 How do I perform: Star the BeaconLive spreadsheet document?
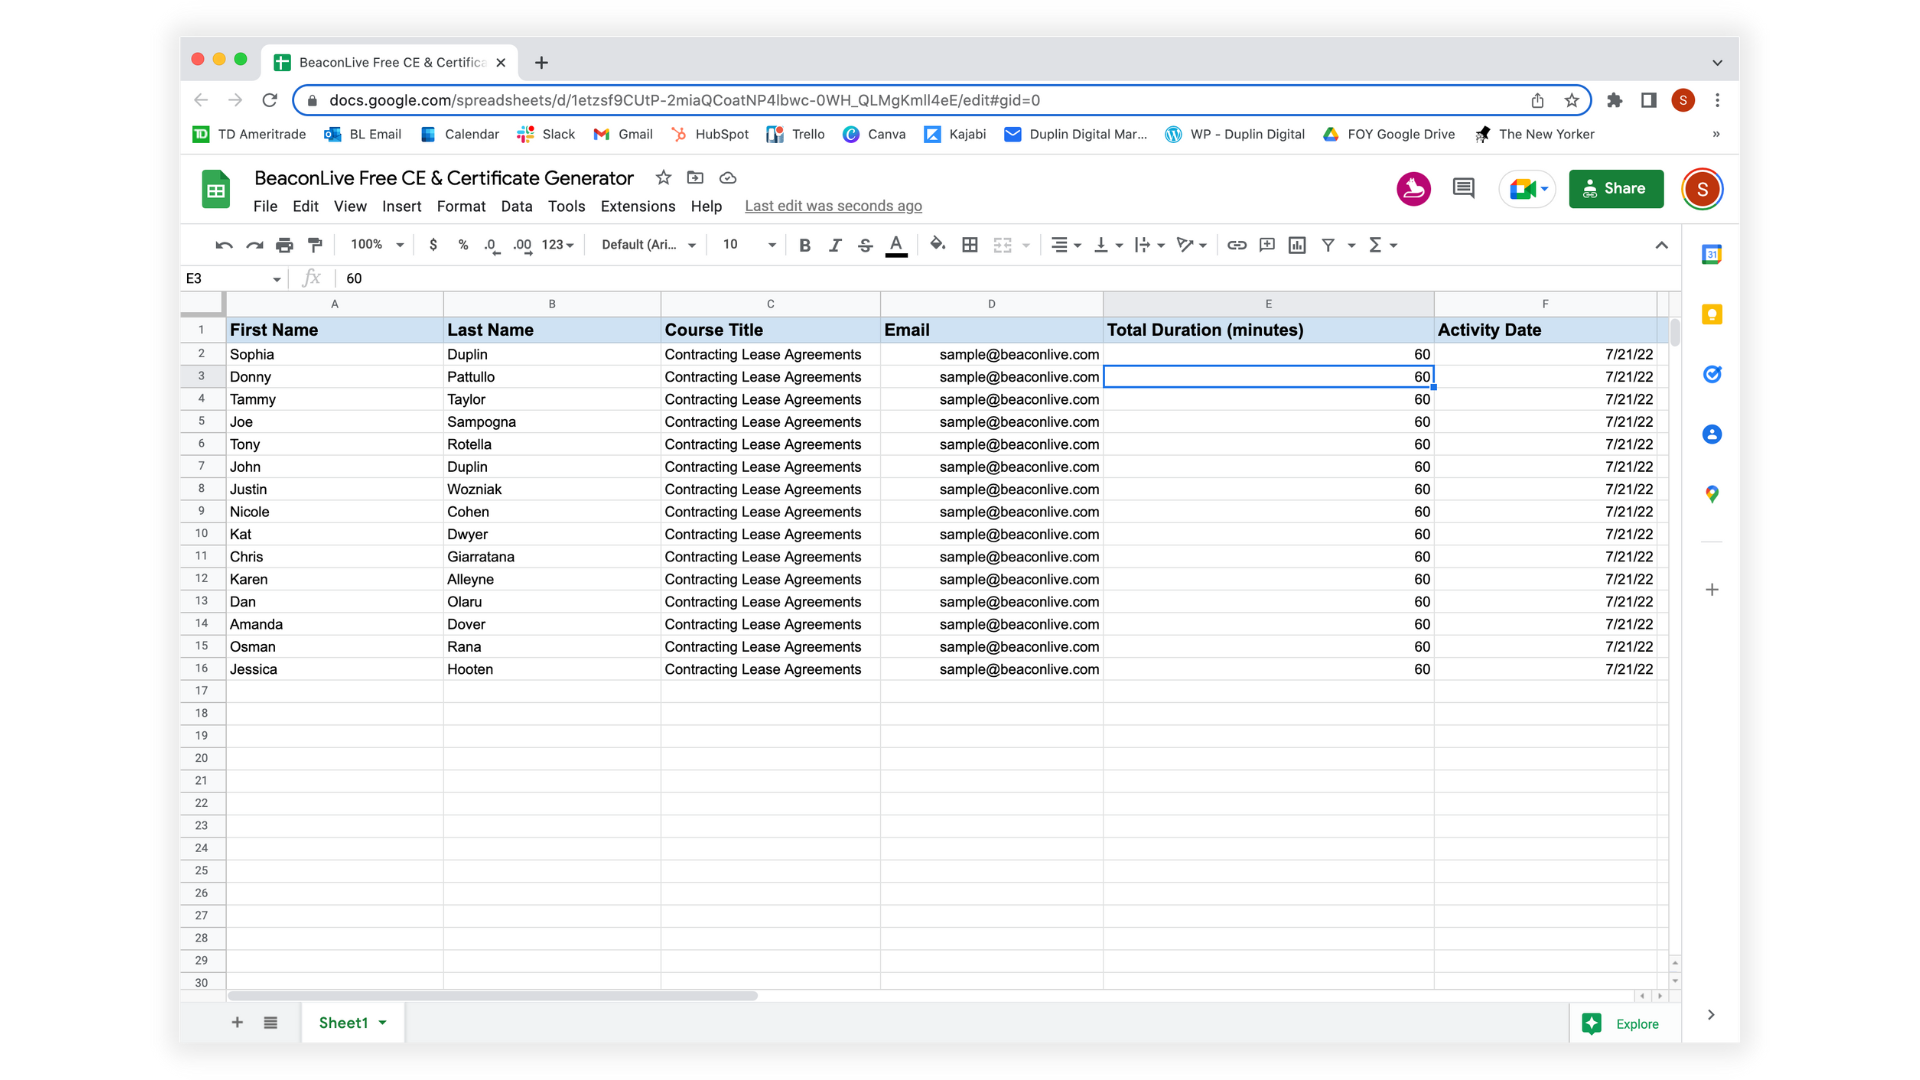[663, 178]
